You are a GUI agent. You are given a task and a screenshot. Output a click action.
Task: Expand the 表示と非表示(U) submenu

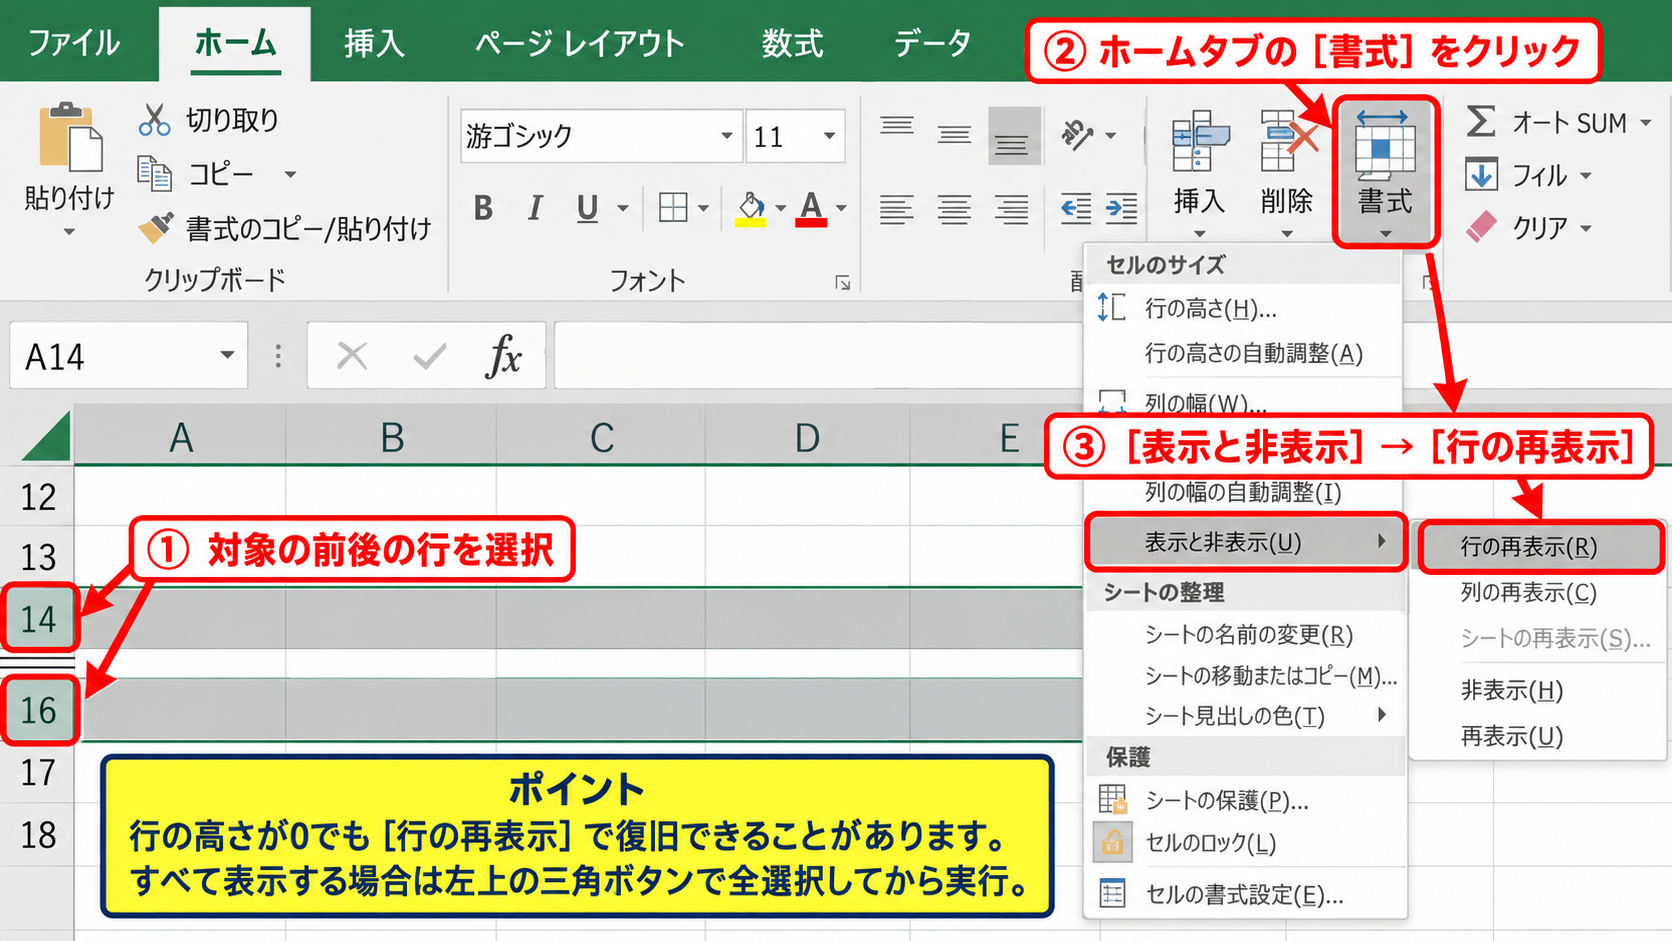click(x=1246, y=542)
